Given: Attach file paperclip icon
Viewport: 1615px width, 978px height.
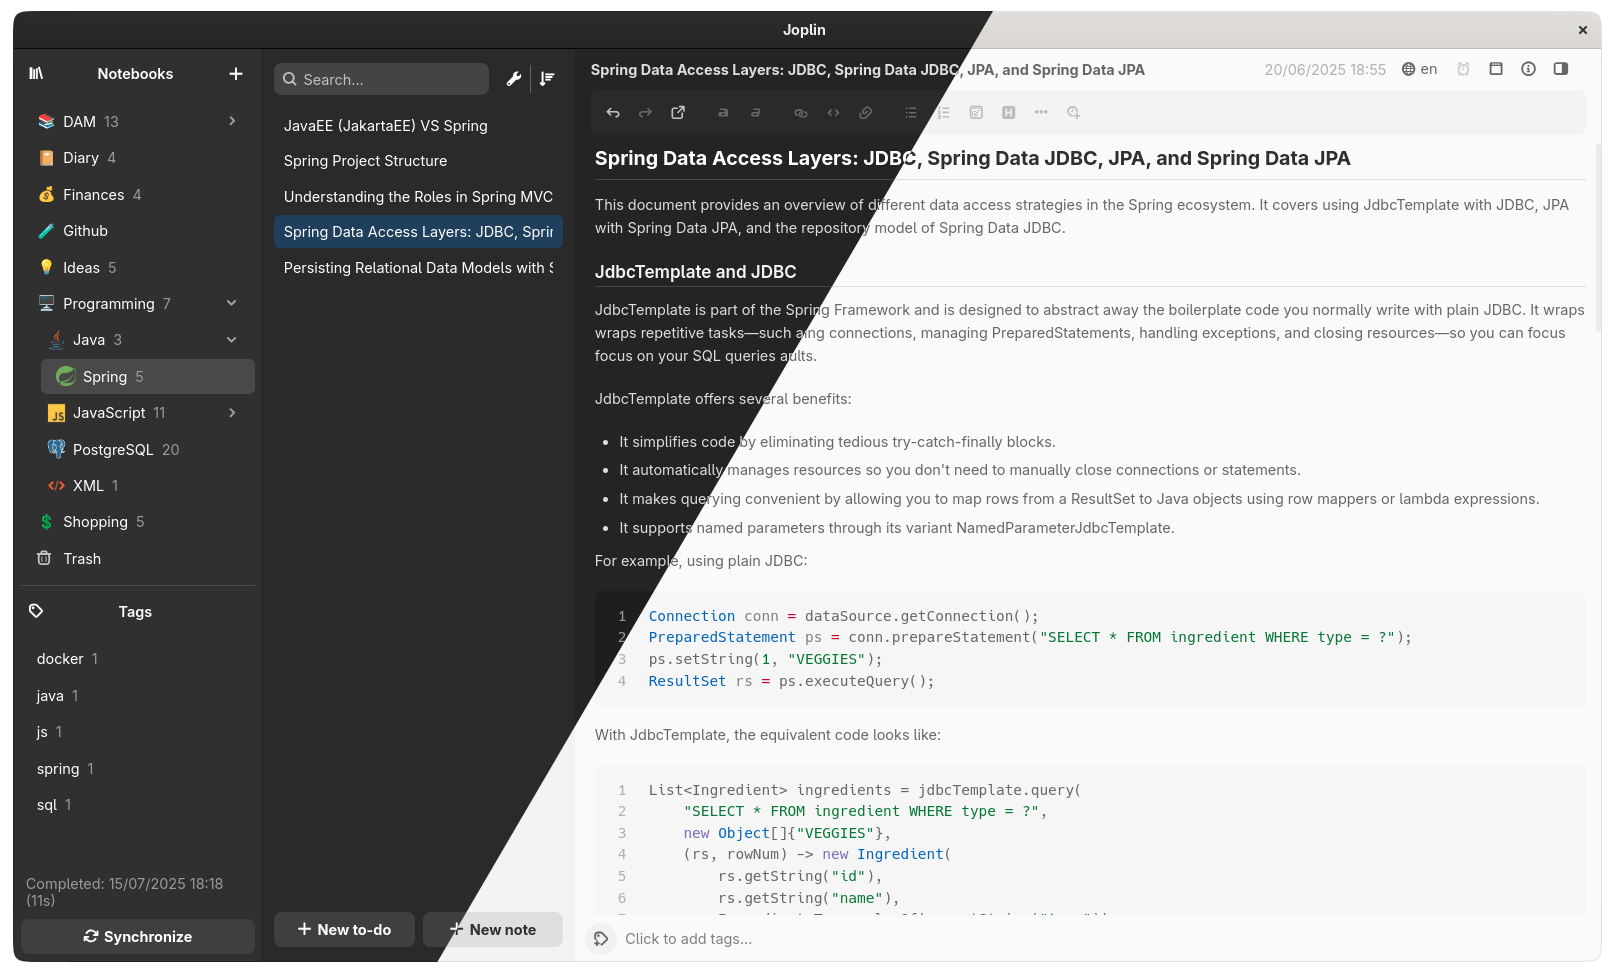Looking at the screenshot, I should click(x=866, y=113).
